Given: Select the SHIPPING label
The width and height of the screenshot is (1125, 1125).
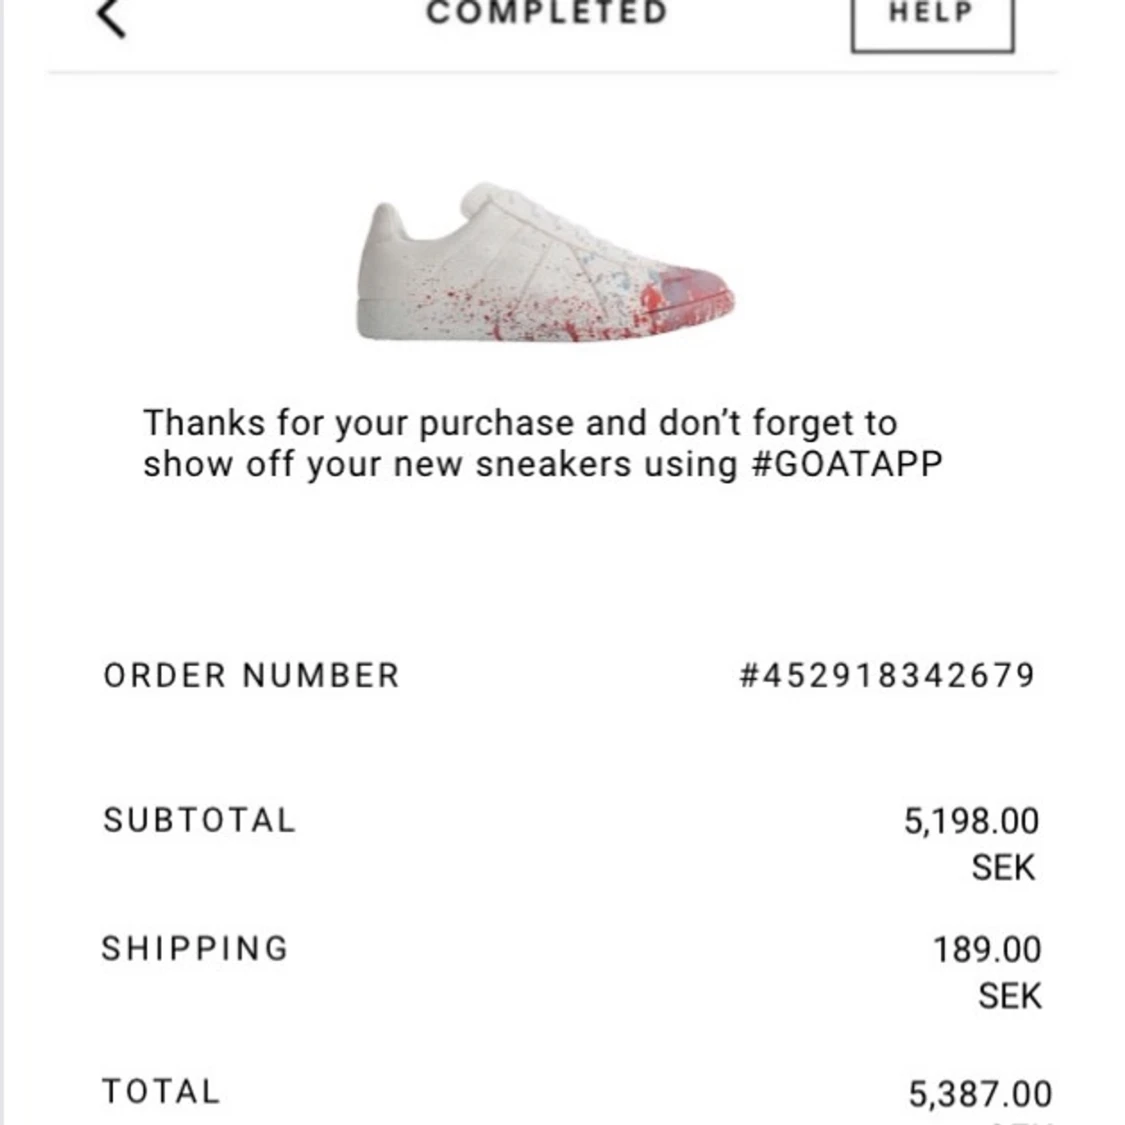Looking at the screenshot, I should click(195, 949).
